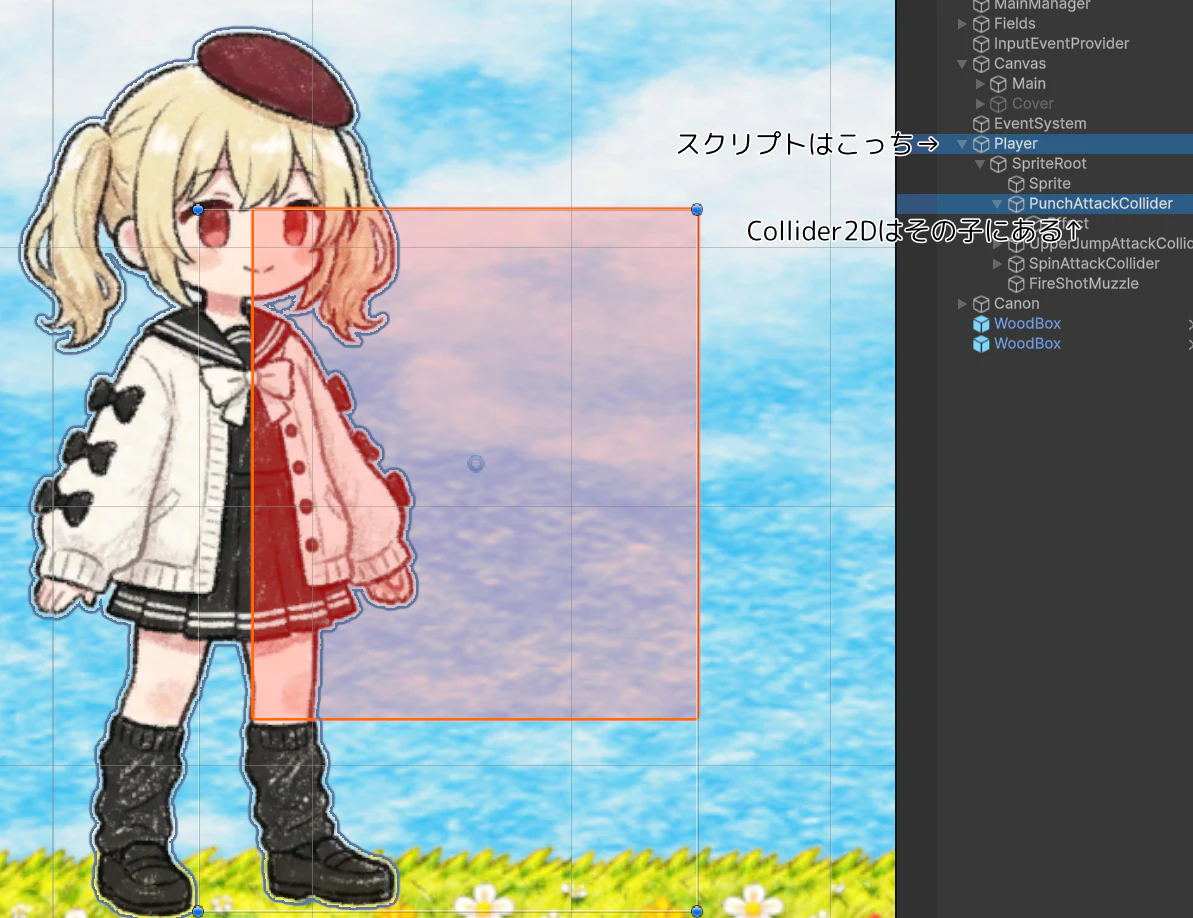The image size is (1193, 918).
Task: Click the Canon object cube icon
Action: pos(981,304)
